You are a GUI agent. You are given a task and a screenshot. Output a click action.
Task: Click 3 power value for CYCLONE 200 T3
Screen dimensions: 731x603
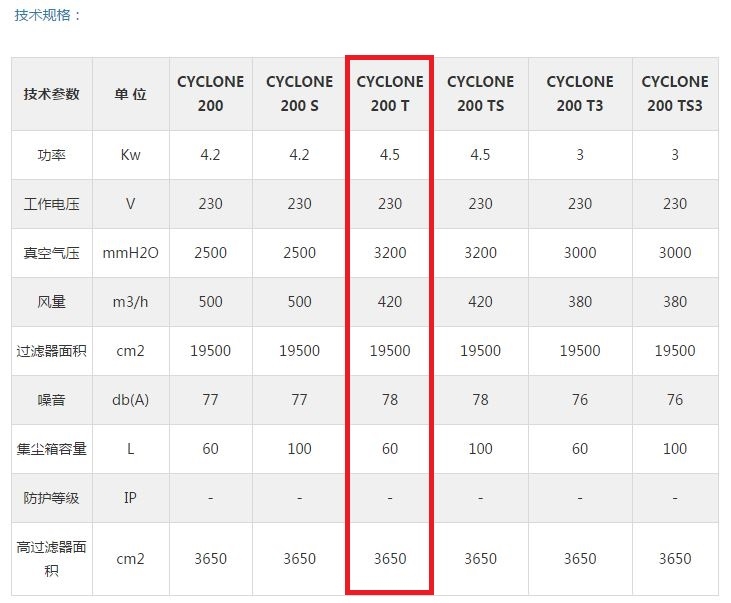click(x=580, y=155)
